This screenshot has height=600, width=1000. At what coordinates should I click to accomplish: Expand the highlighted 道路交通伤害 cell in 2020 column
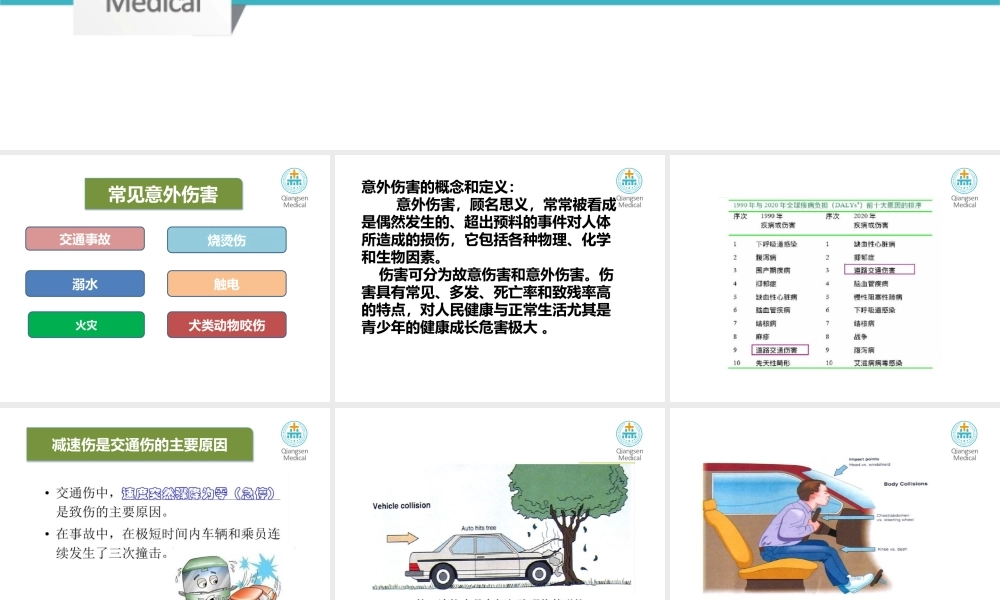(880, 269)
